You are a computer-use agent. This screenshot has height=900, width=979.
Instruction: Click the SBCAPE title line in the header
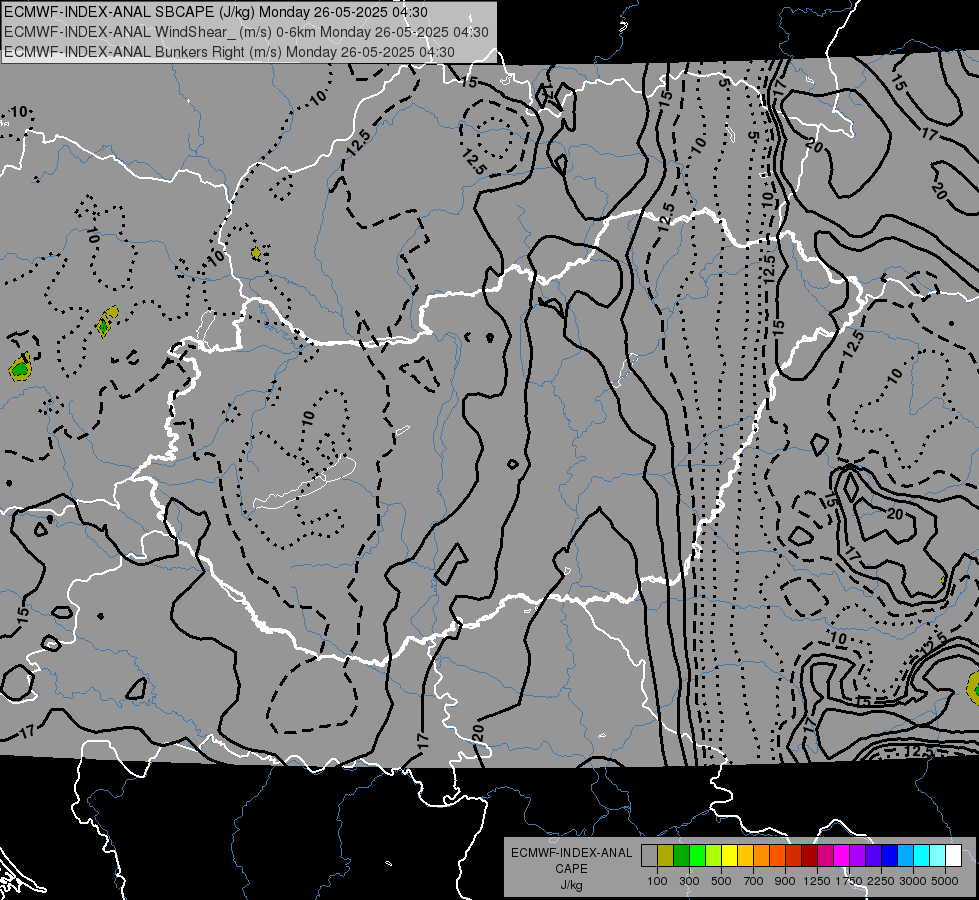coord(216,12)
